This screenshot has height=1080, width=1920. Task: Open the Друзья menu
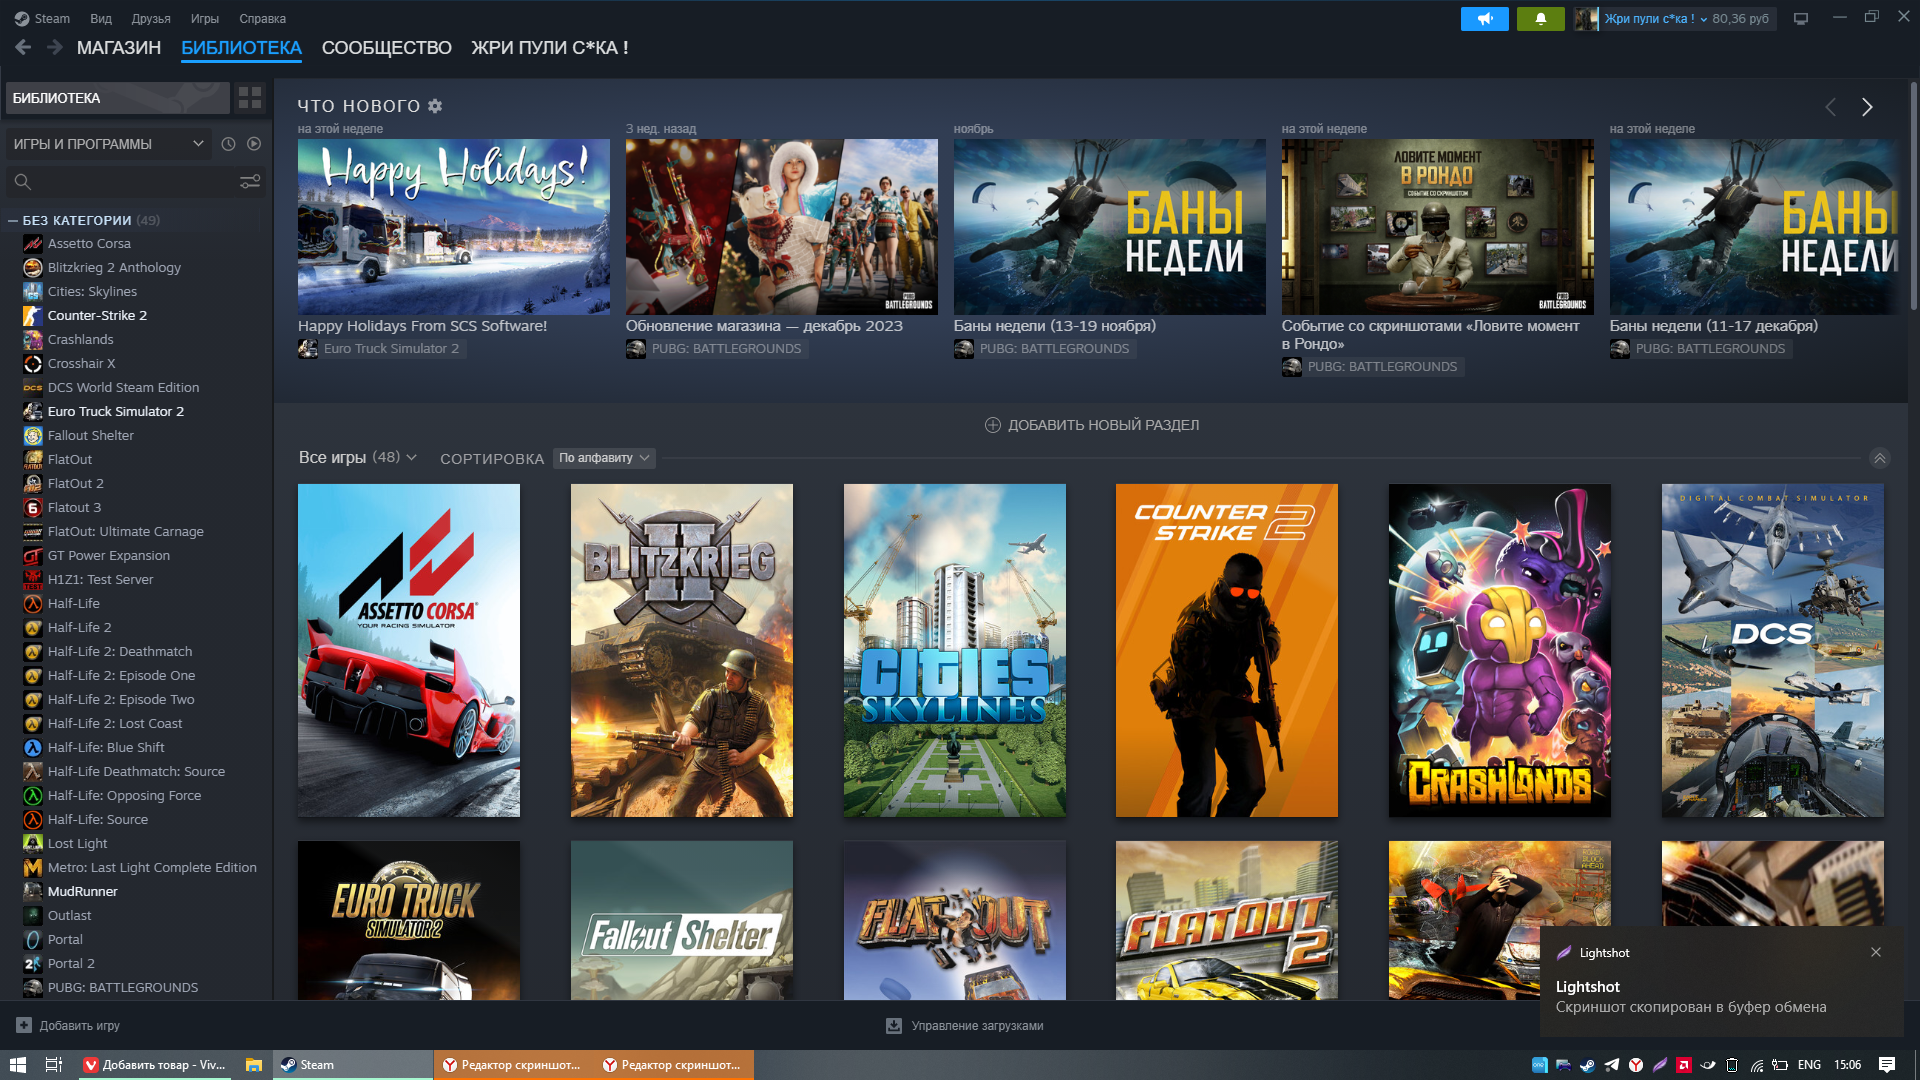(x=151, y=18)
